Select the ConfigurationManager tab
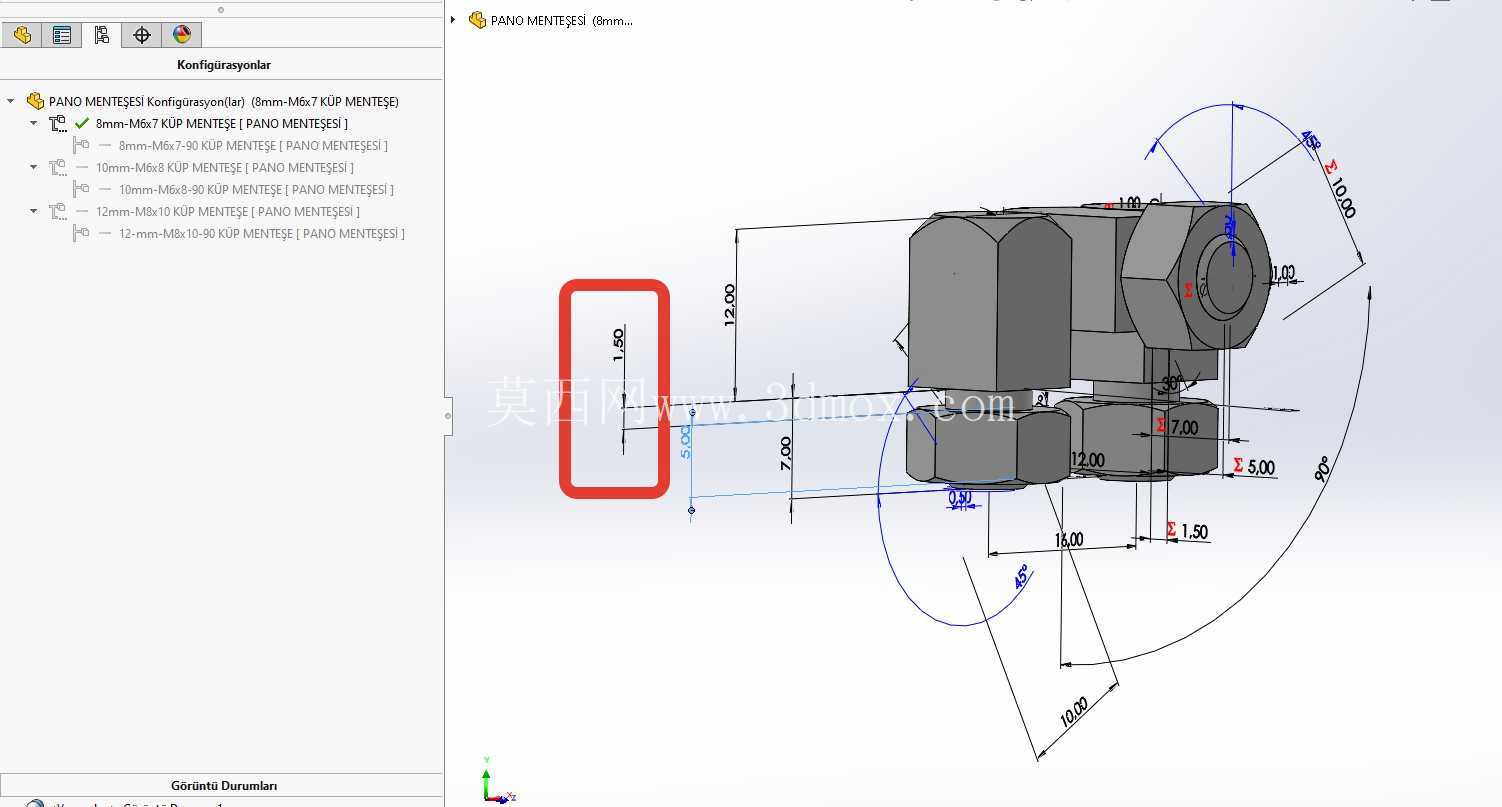 point(102,35)
